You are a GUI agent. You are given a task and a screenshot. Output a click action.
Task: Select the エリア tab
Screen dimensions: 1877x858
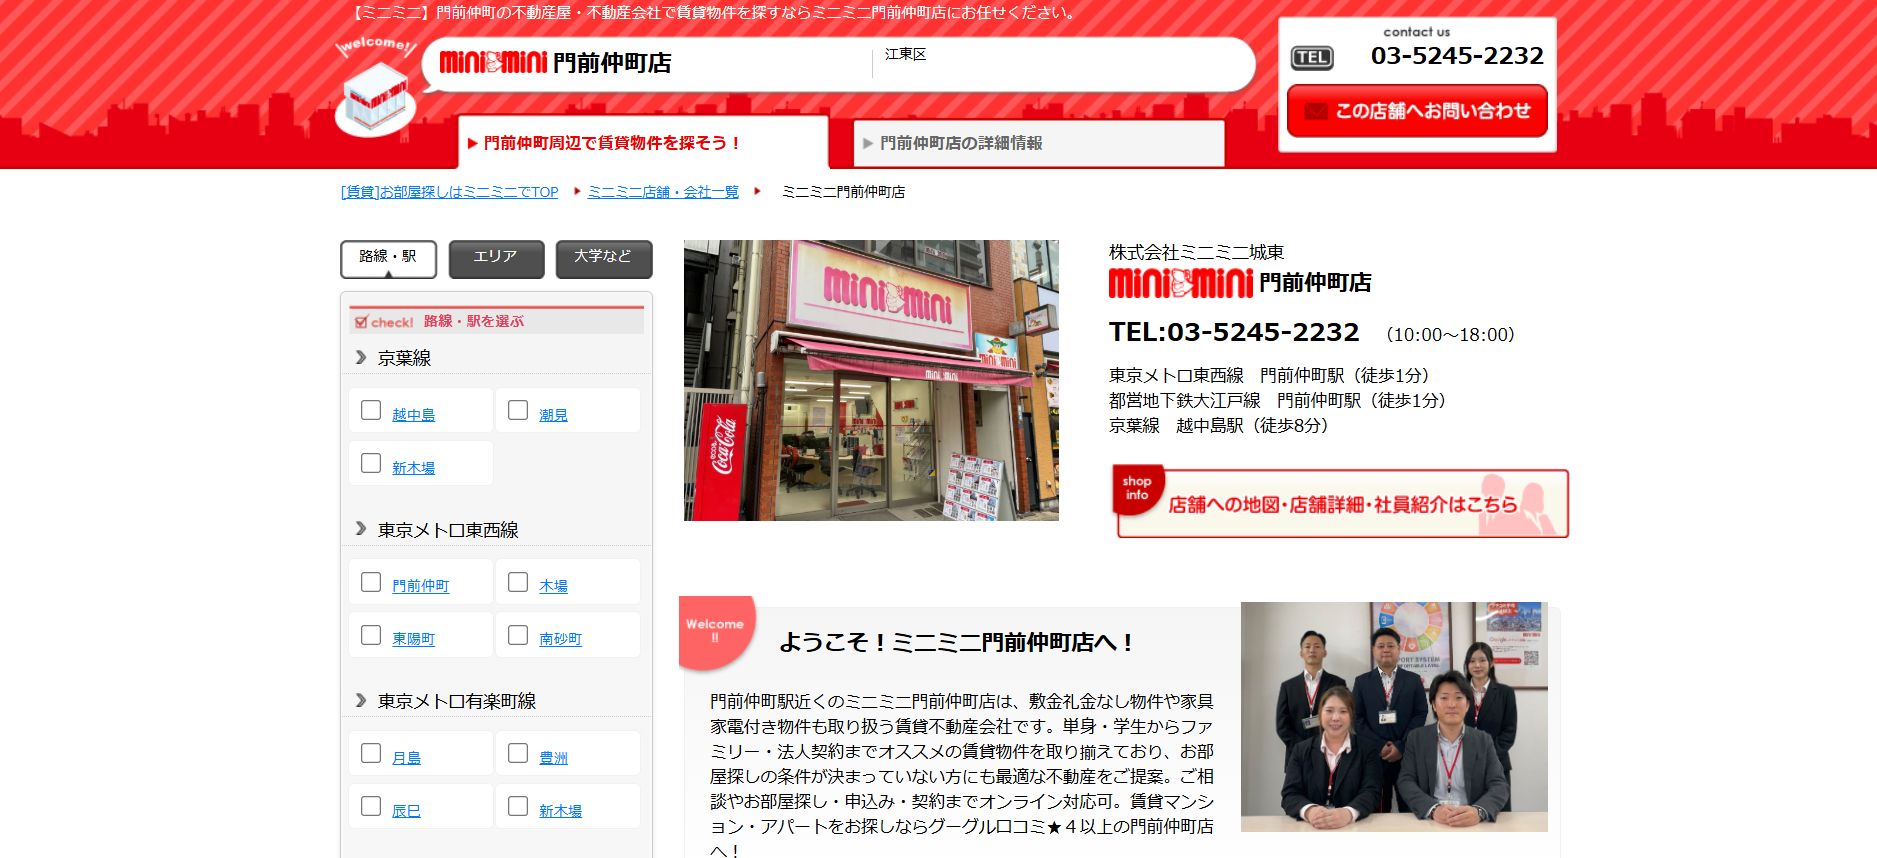[x=496, y=259]
